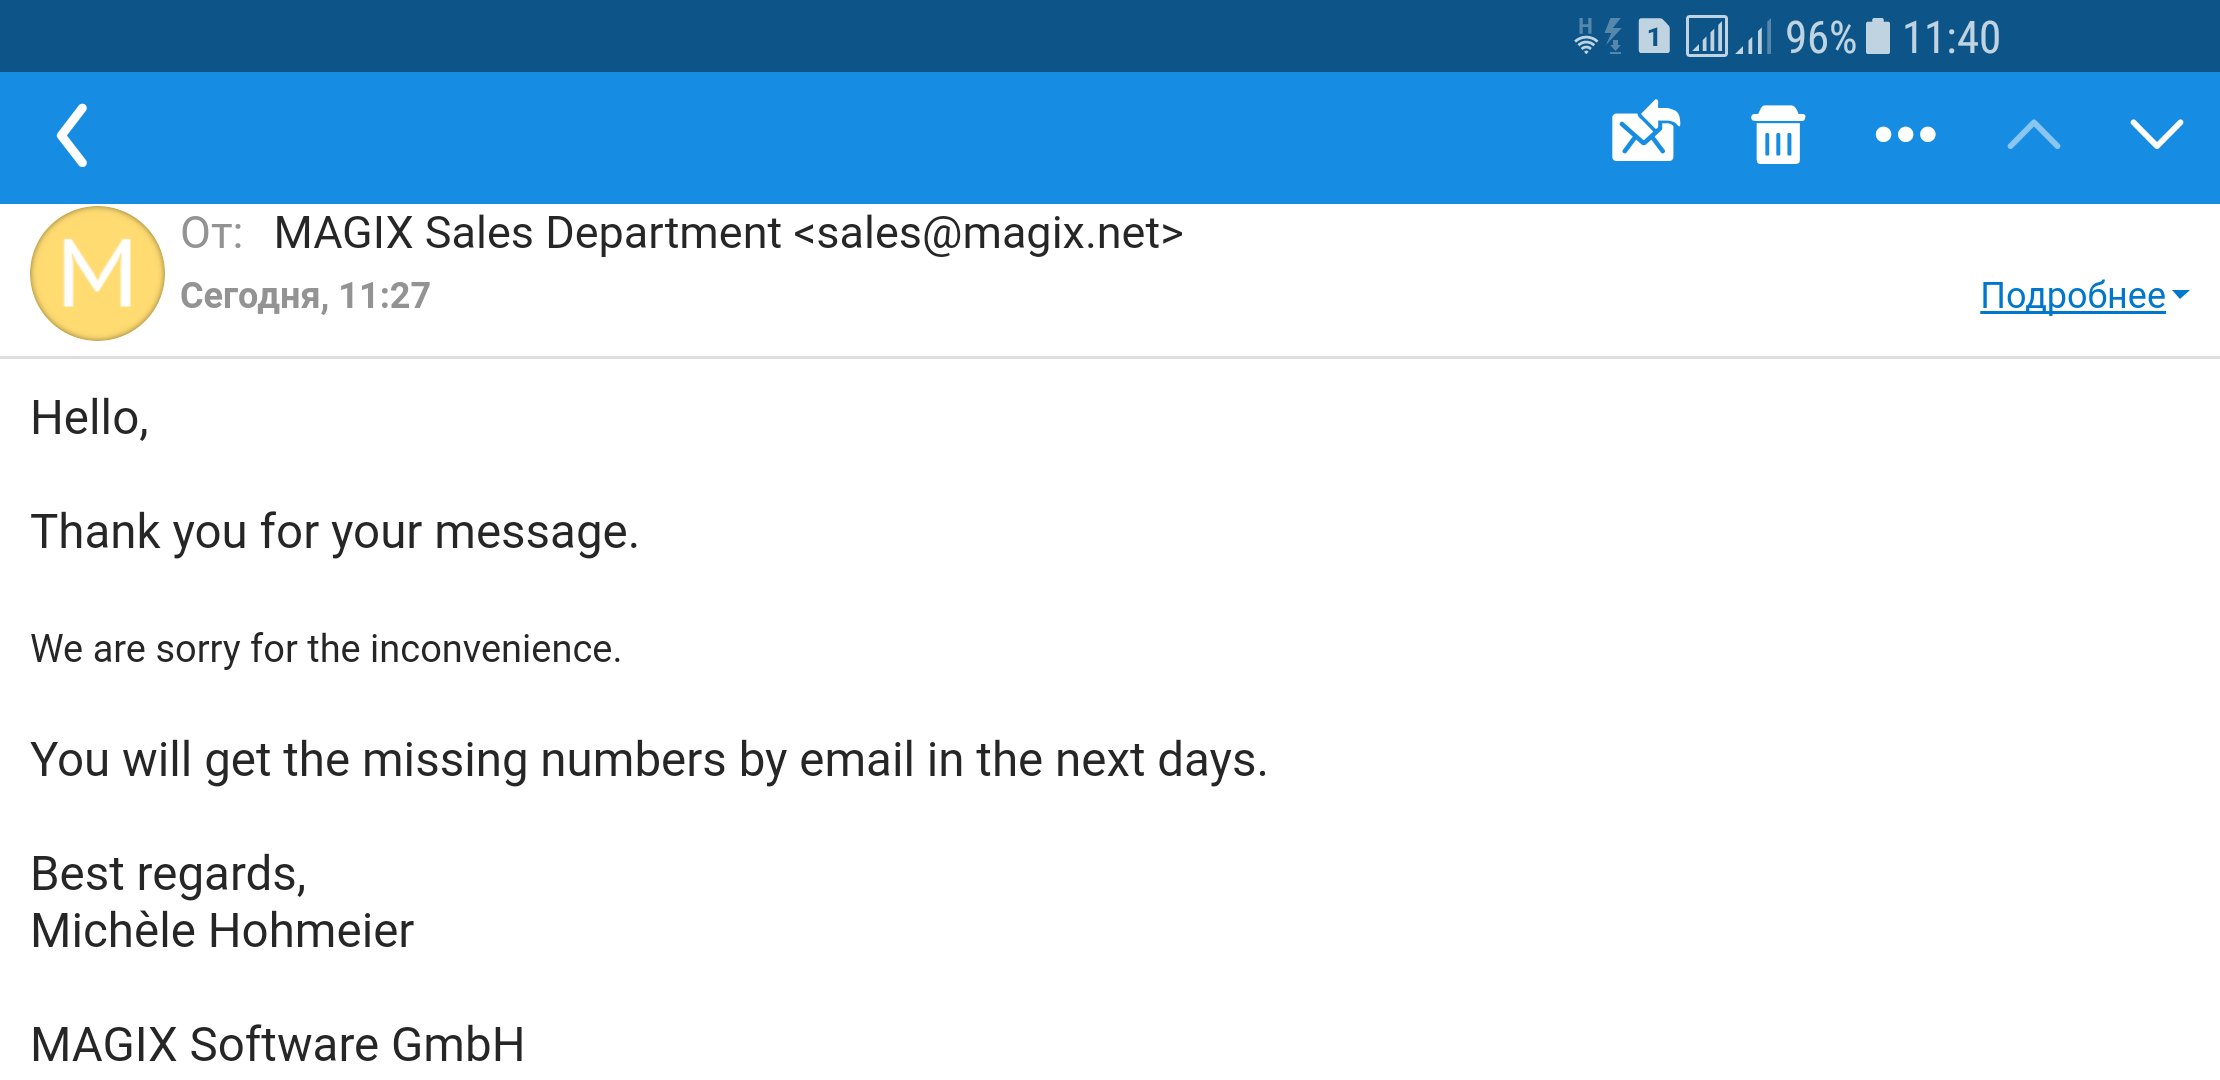This screenshot has height=1080, width=2220.
Task: Click the 'sorry for the inconvenience' line
Action: pyautogui.click(x=326, y=649)
